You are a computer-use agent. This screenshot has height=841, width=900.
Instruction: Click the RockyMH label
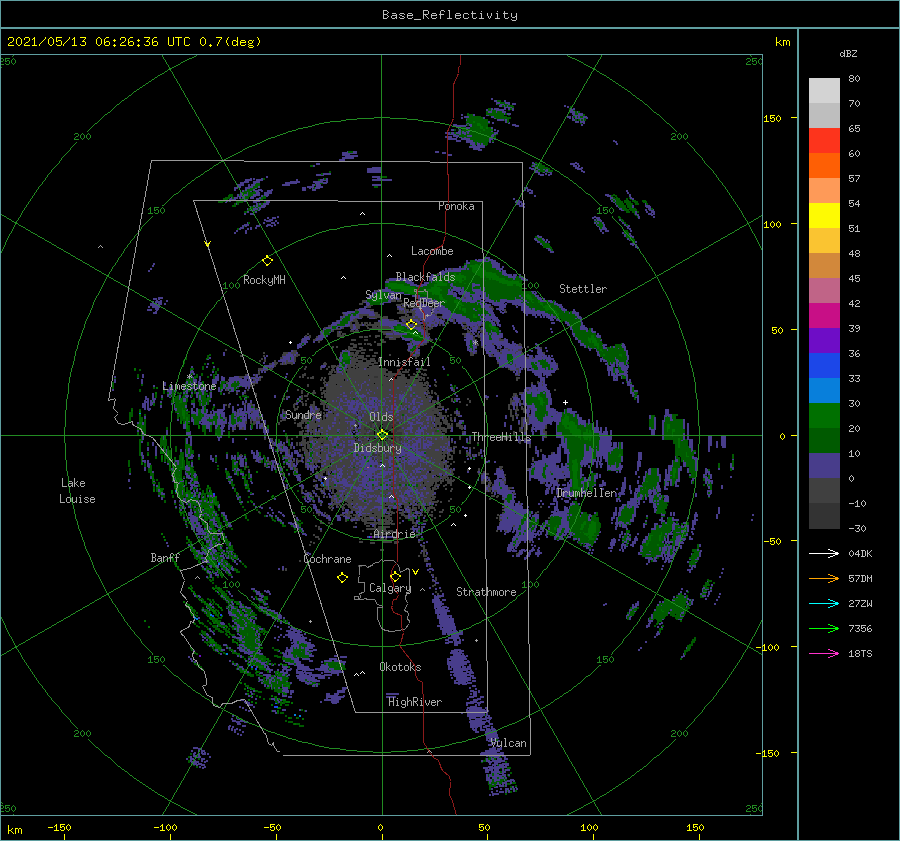264,280
